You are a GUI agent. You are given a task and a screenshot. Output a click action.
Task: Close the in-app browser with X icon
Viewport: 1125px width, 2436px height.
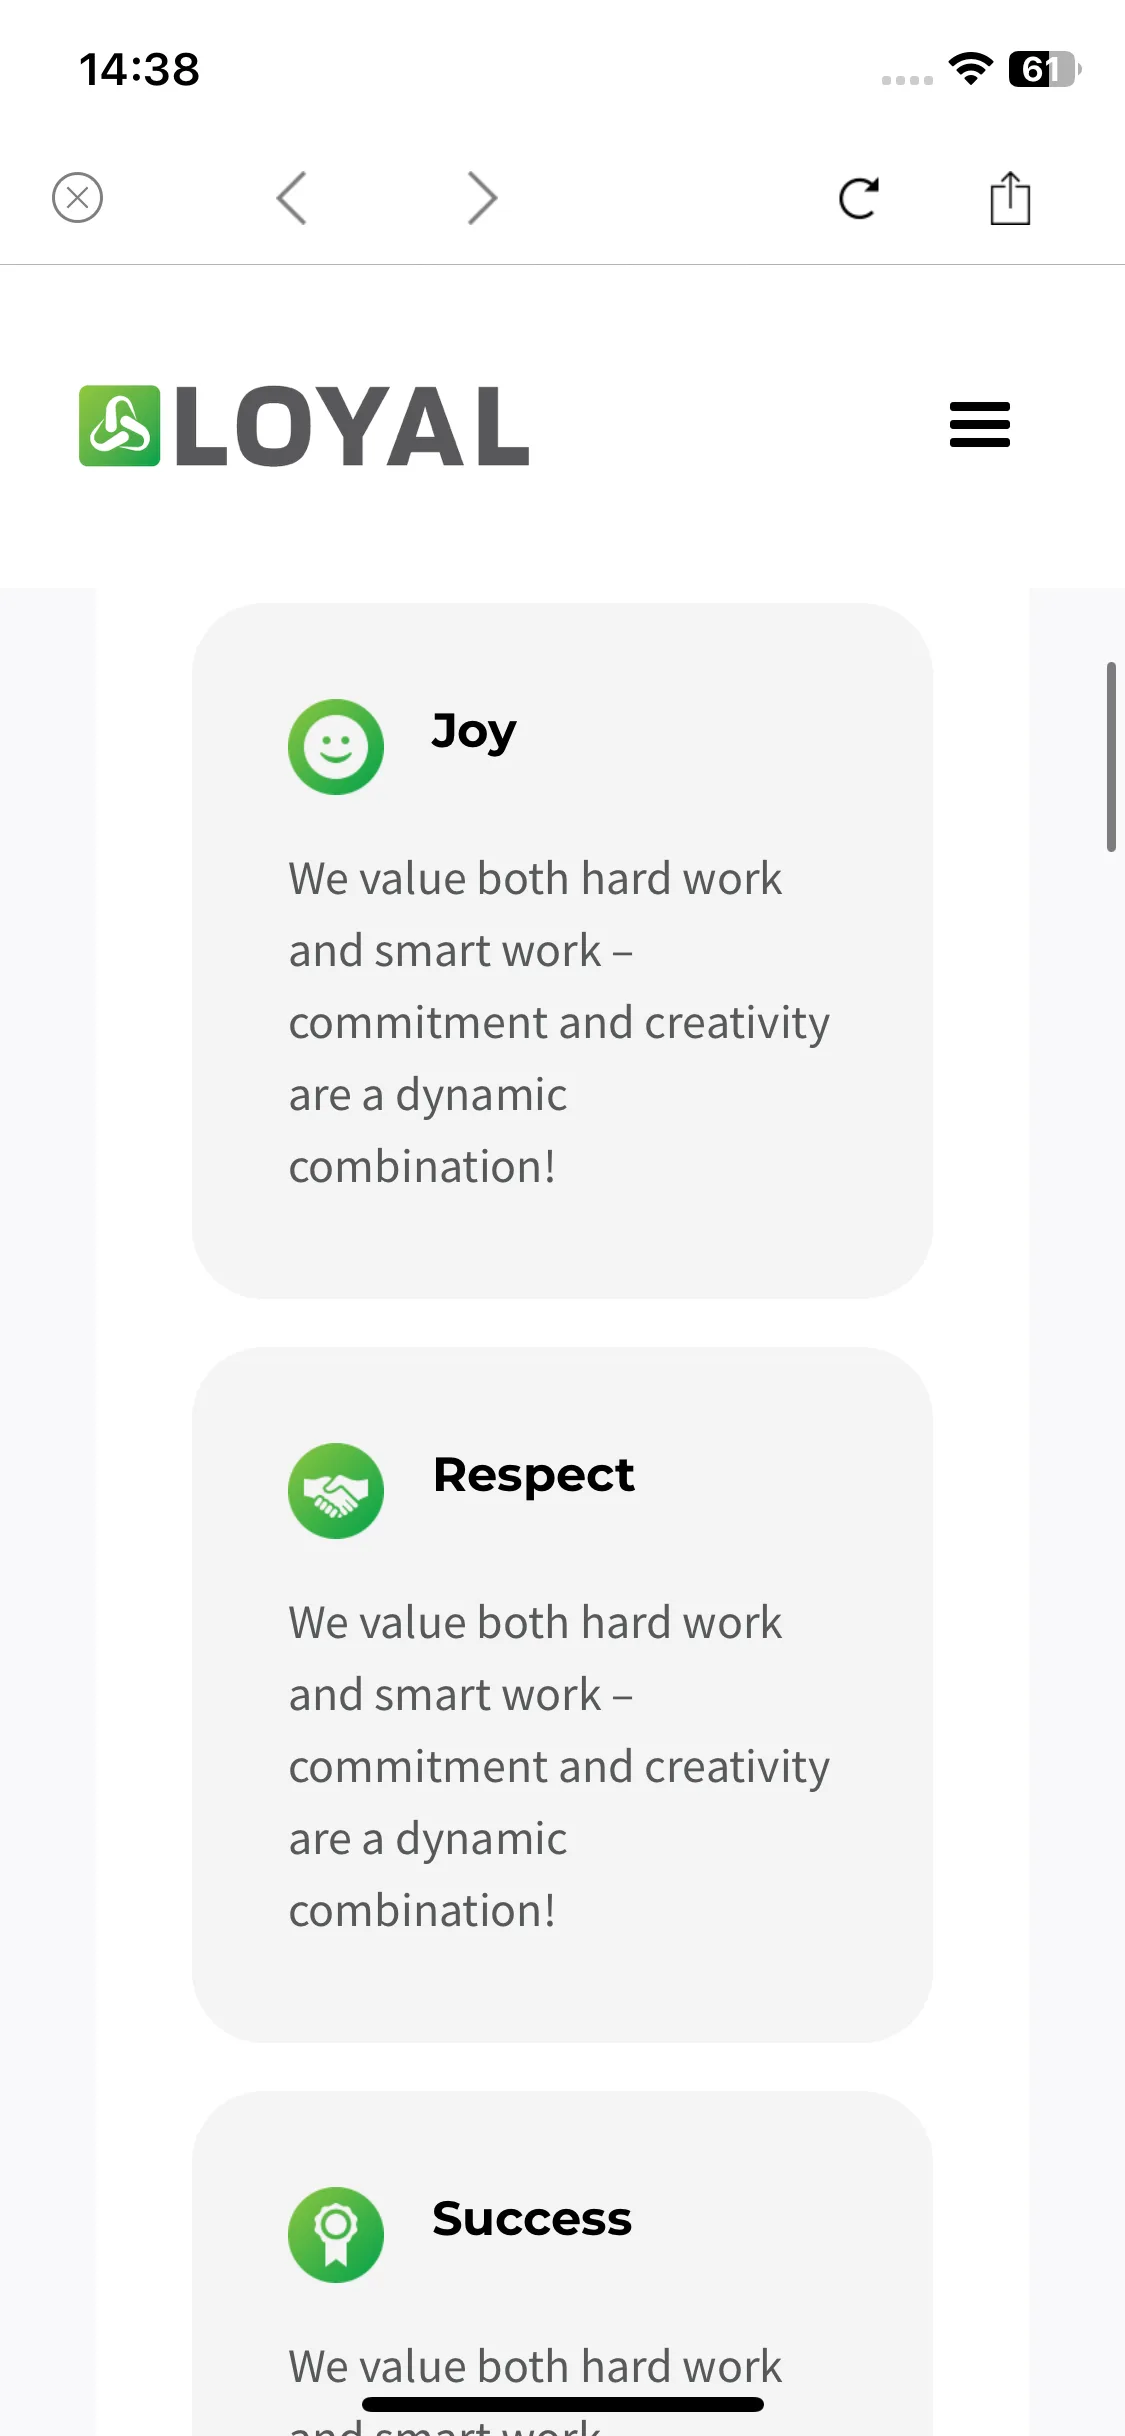77,198
